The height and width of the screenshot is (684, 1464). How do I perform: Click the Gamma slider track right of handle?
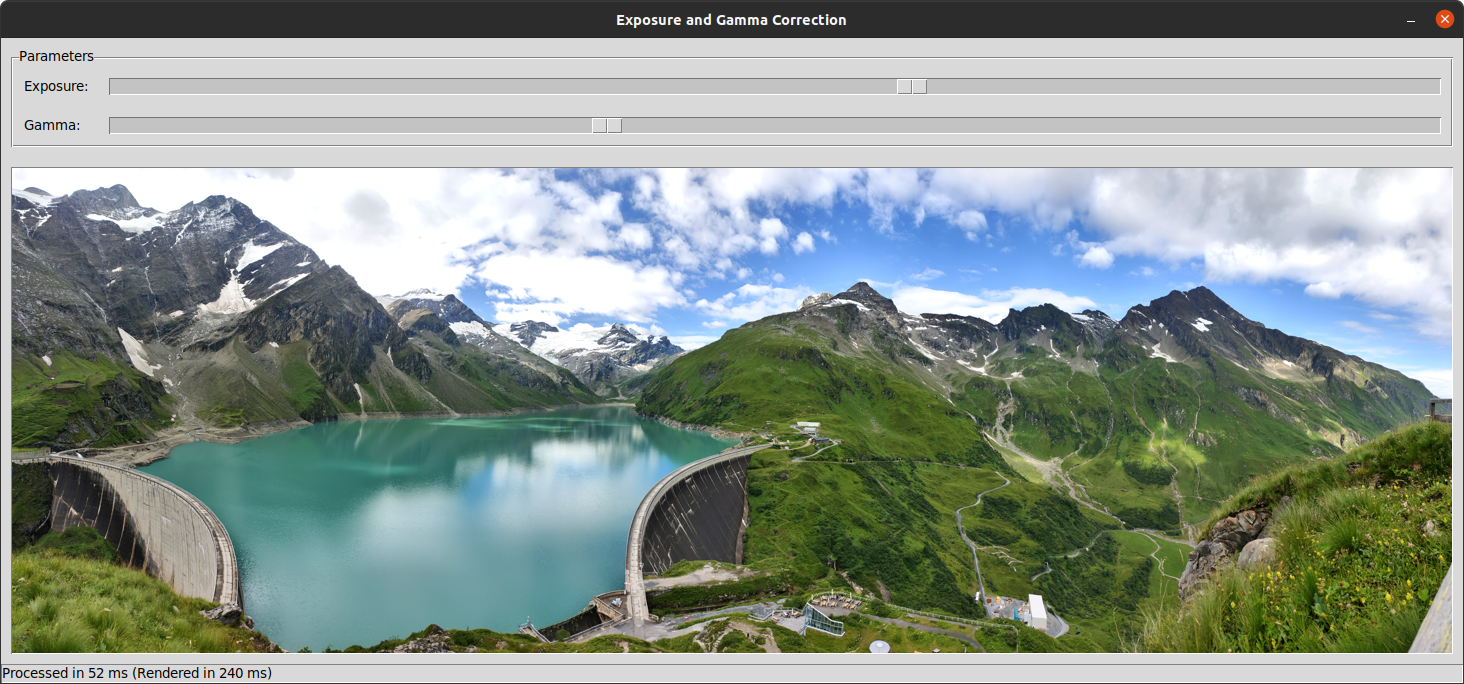point(1000,125)
